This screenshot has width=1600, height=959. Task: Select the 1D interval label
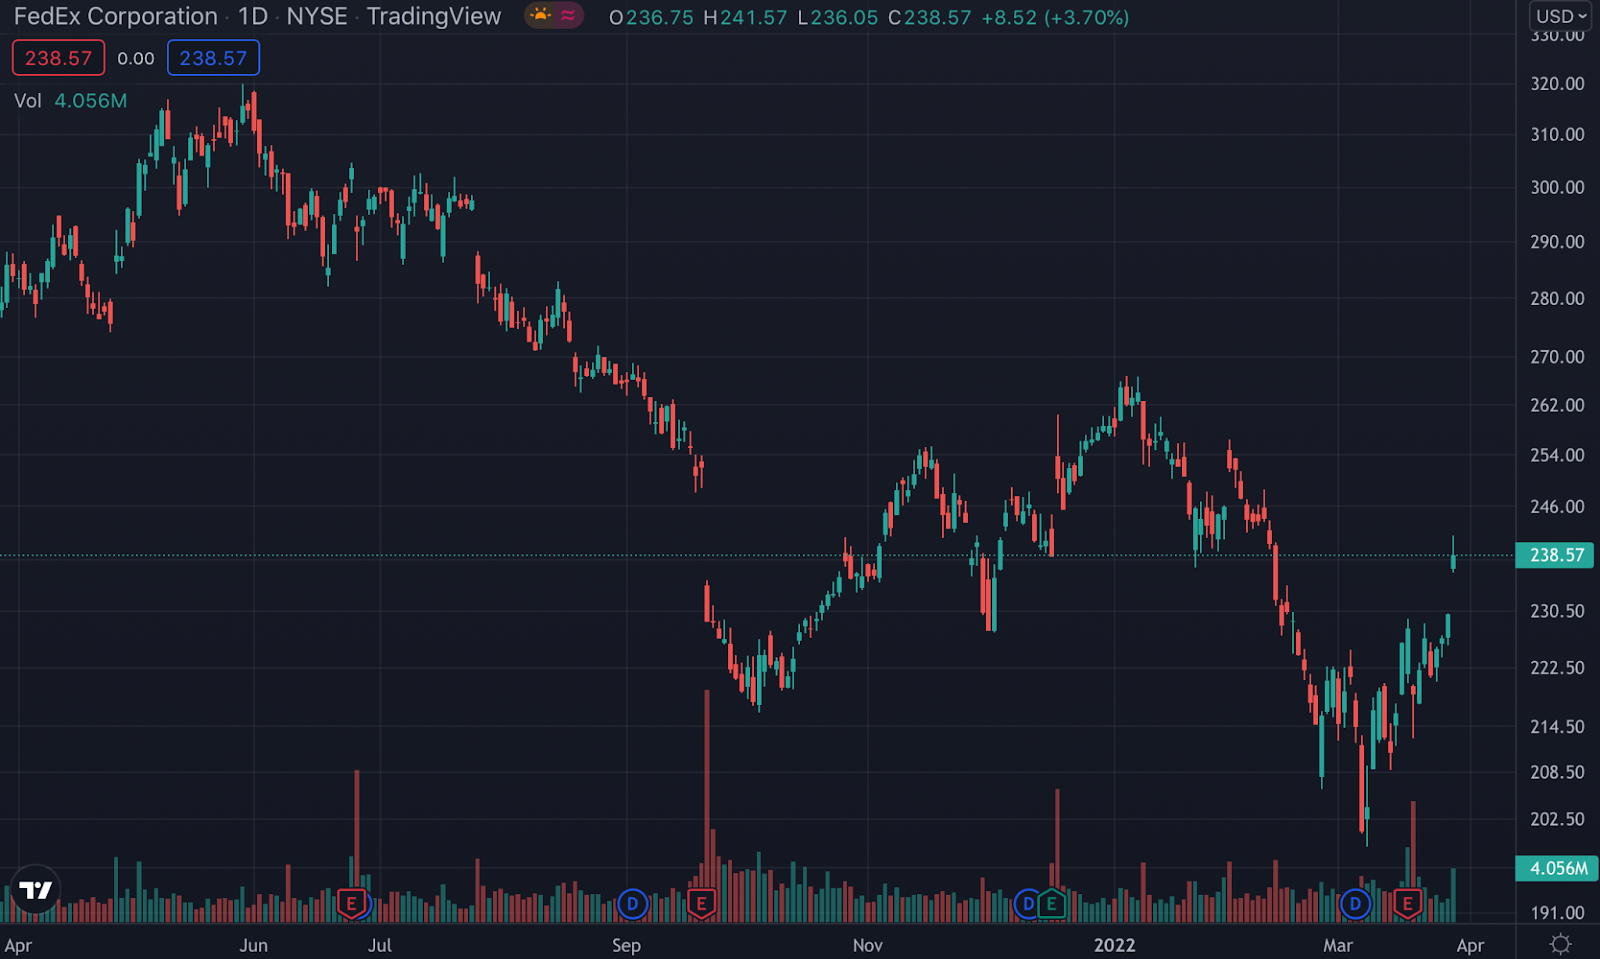click(x=253, y=16)
